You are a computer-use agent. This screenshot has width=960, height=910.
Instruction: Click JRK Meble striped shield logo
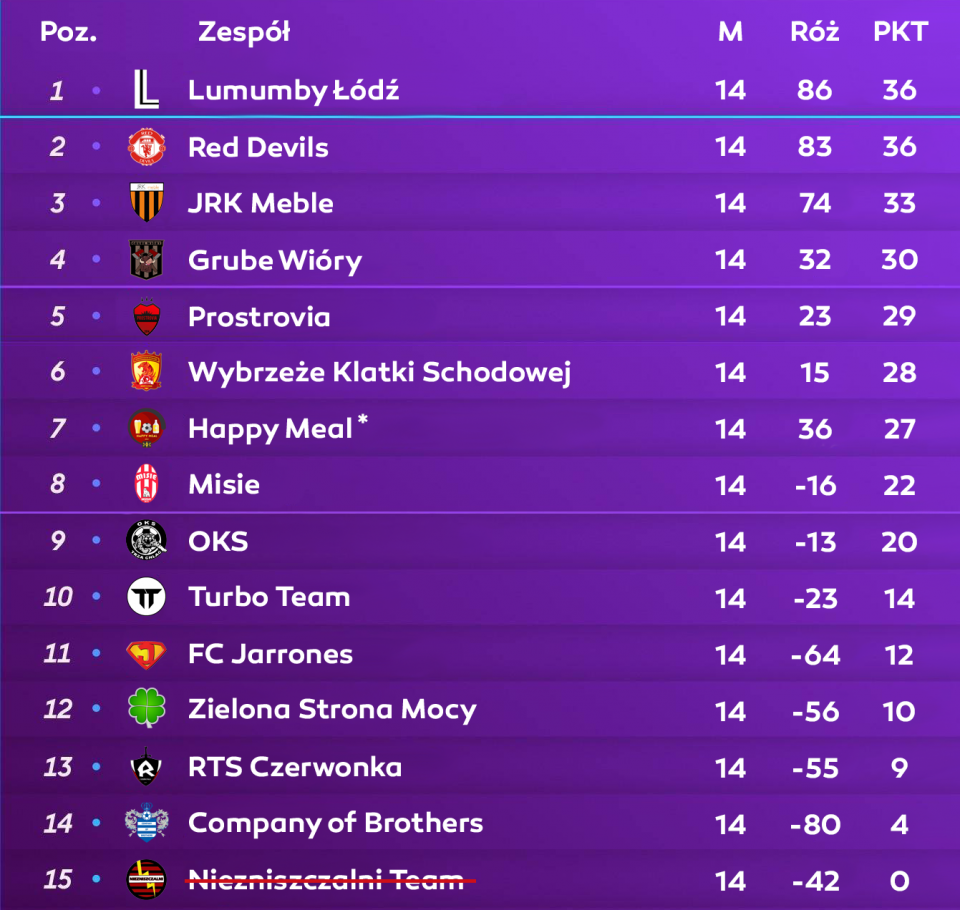146,203
